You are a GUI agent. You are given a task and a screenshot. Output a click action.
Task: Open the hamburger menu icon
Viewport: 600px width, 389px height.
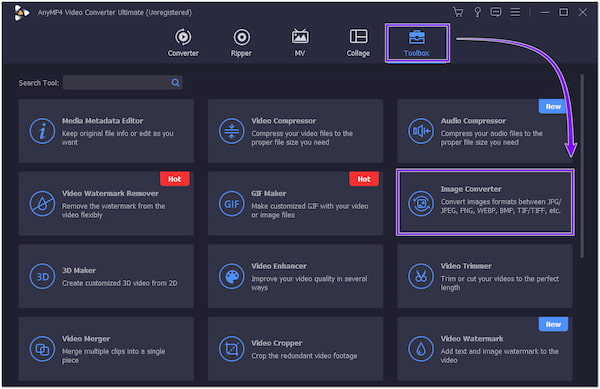coord(515,12)
